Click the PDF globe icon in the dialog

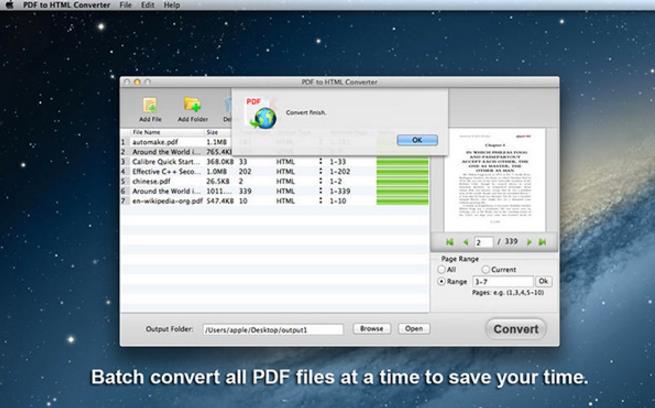pos(260,113)
